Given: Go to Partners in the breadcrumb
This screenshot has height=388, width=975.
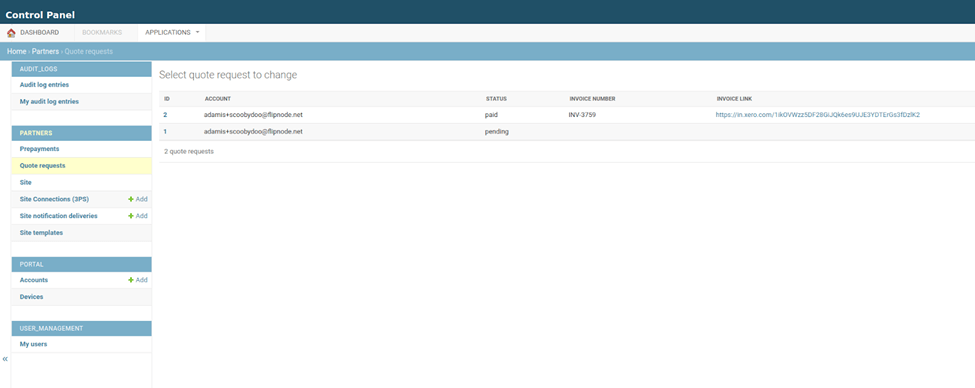Looking at the screenshot, I should tap(45, 52).
